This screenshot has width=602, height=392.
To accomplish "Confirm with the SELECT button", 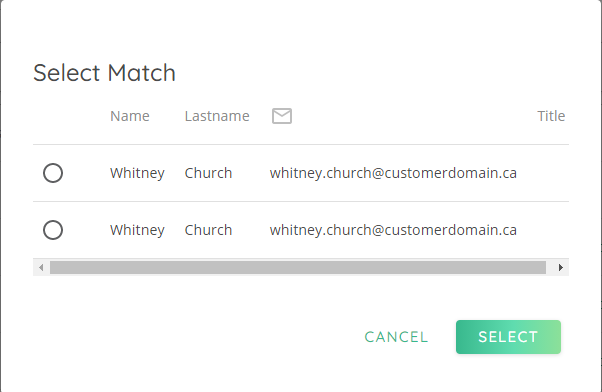I will pyautogui.click(x=508, y=337).
